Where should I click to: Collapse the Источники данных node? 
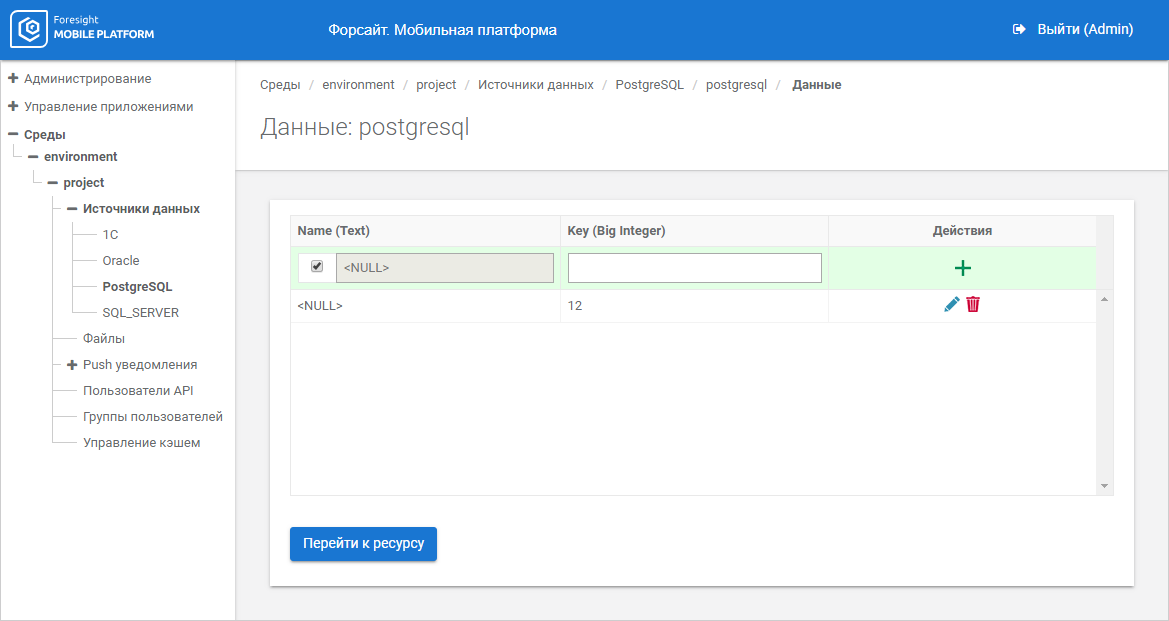point(72,209)
